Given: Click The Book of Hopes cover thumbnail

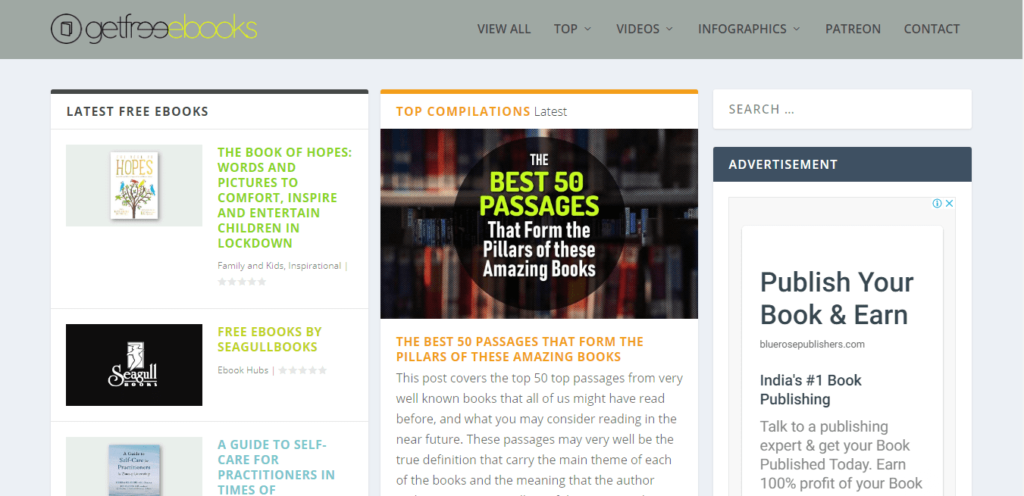Looking at the screenshot, I should pyautogui.click(x=134, y=185).
